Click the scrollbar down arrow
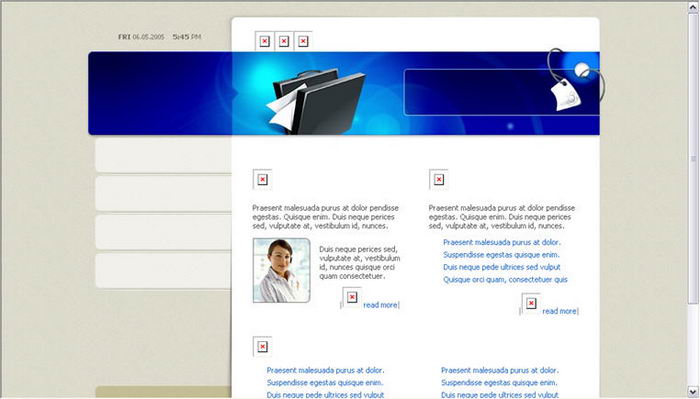Screen dimensions: 700x399 click(x=693, y=392)
